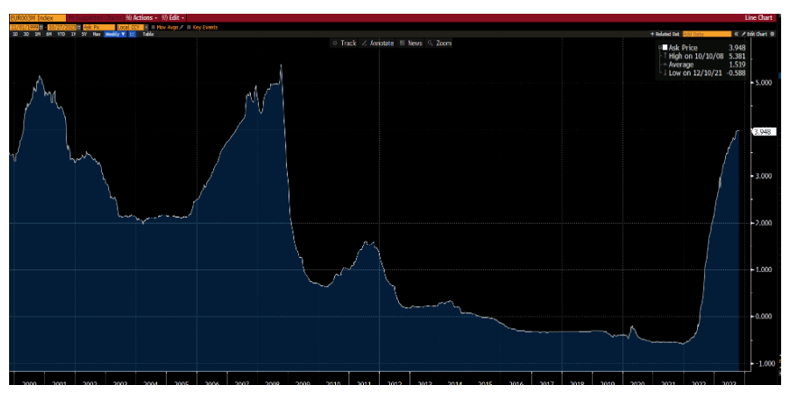Open the News overlay icon

tap(402, 43)
